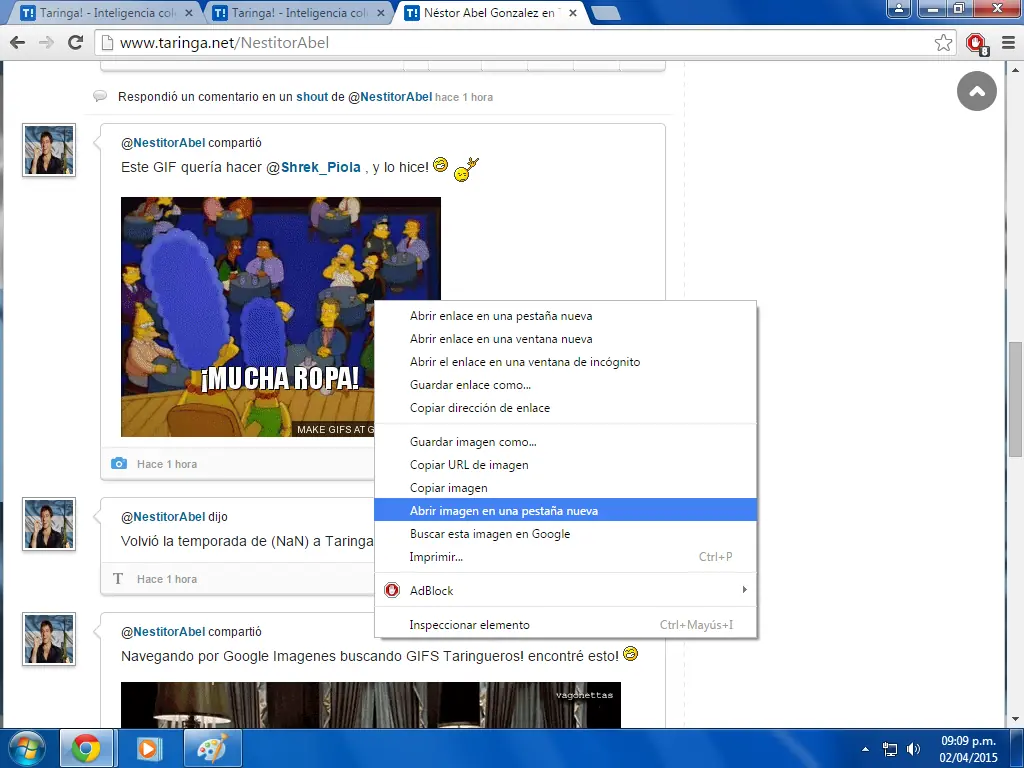Click avatar beside the Simpsons GIF post

point(49,150)
